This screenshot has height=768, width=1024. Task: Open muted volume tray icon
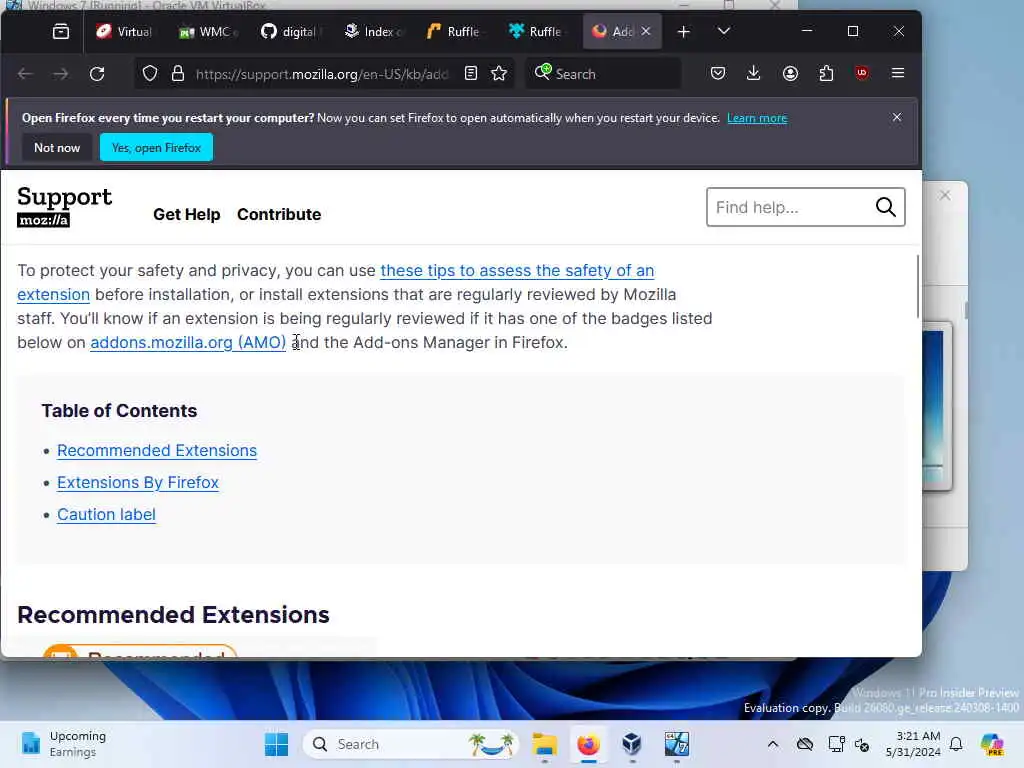click(x=862, y=744)
